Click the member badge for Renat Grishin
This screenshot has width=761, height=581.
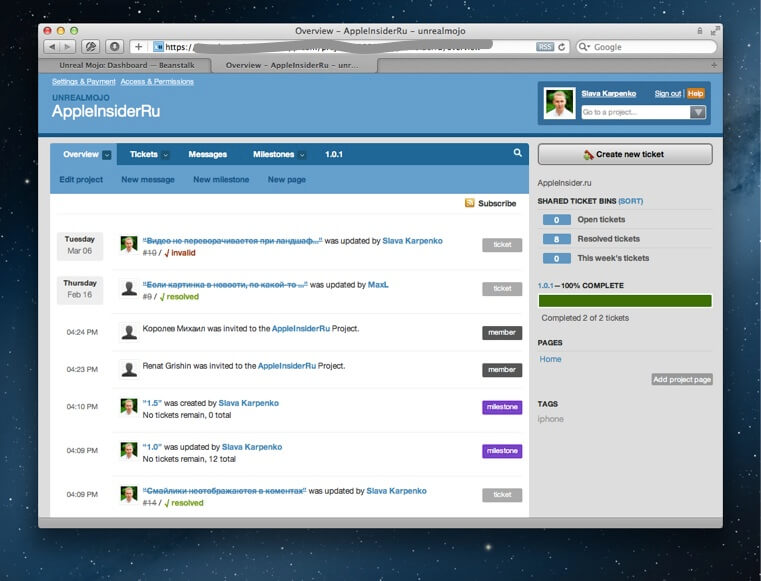tap(502, 370)
